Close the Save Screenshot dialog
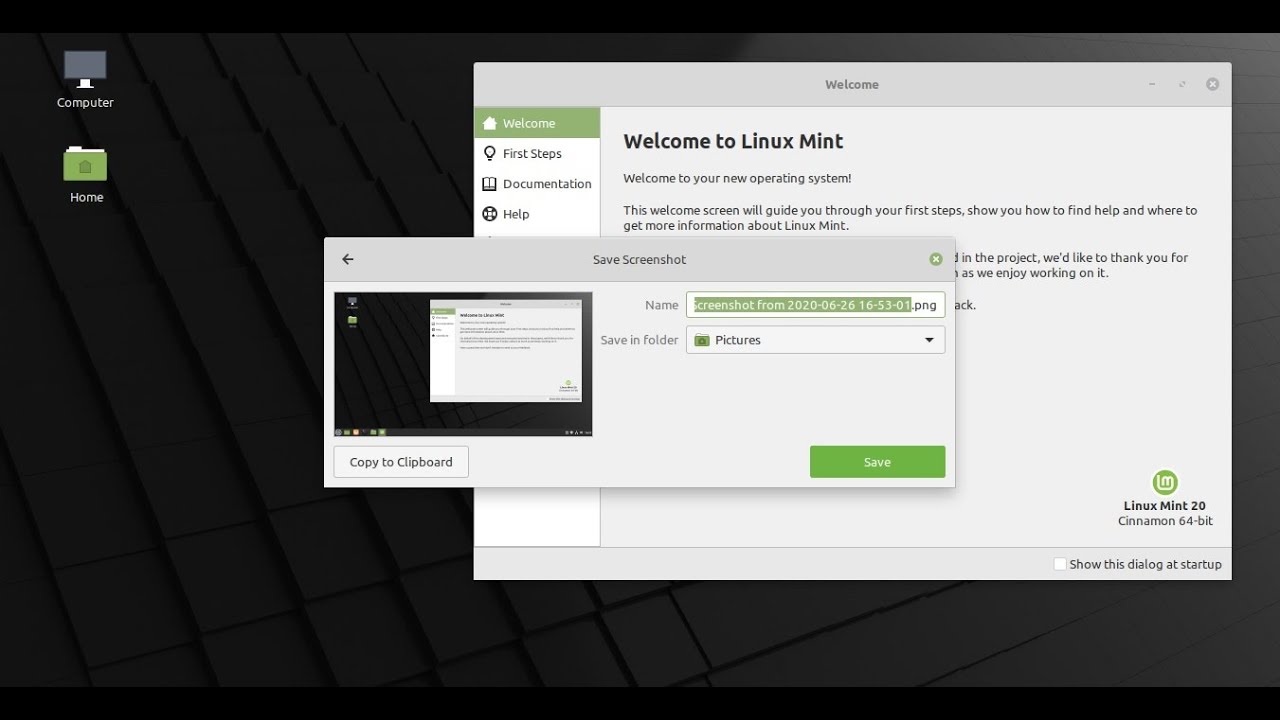The width and height of the screenshot is (1280, 720). pyautogui.click(x=936, y=259)
